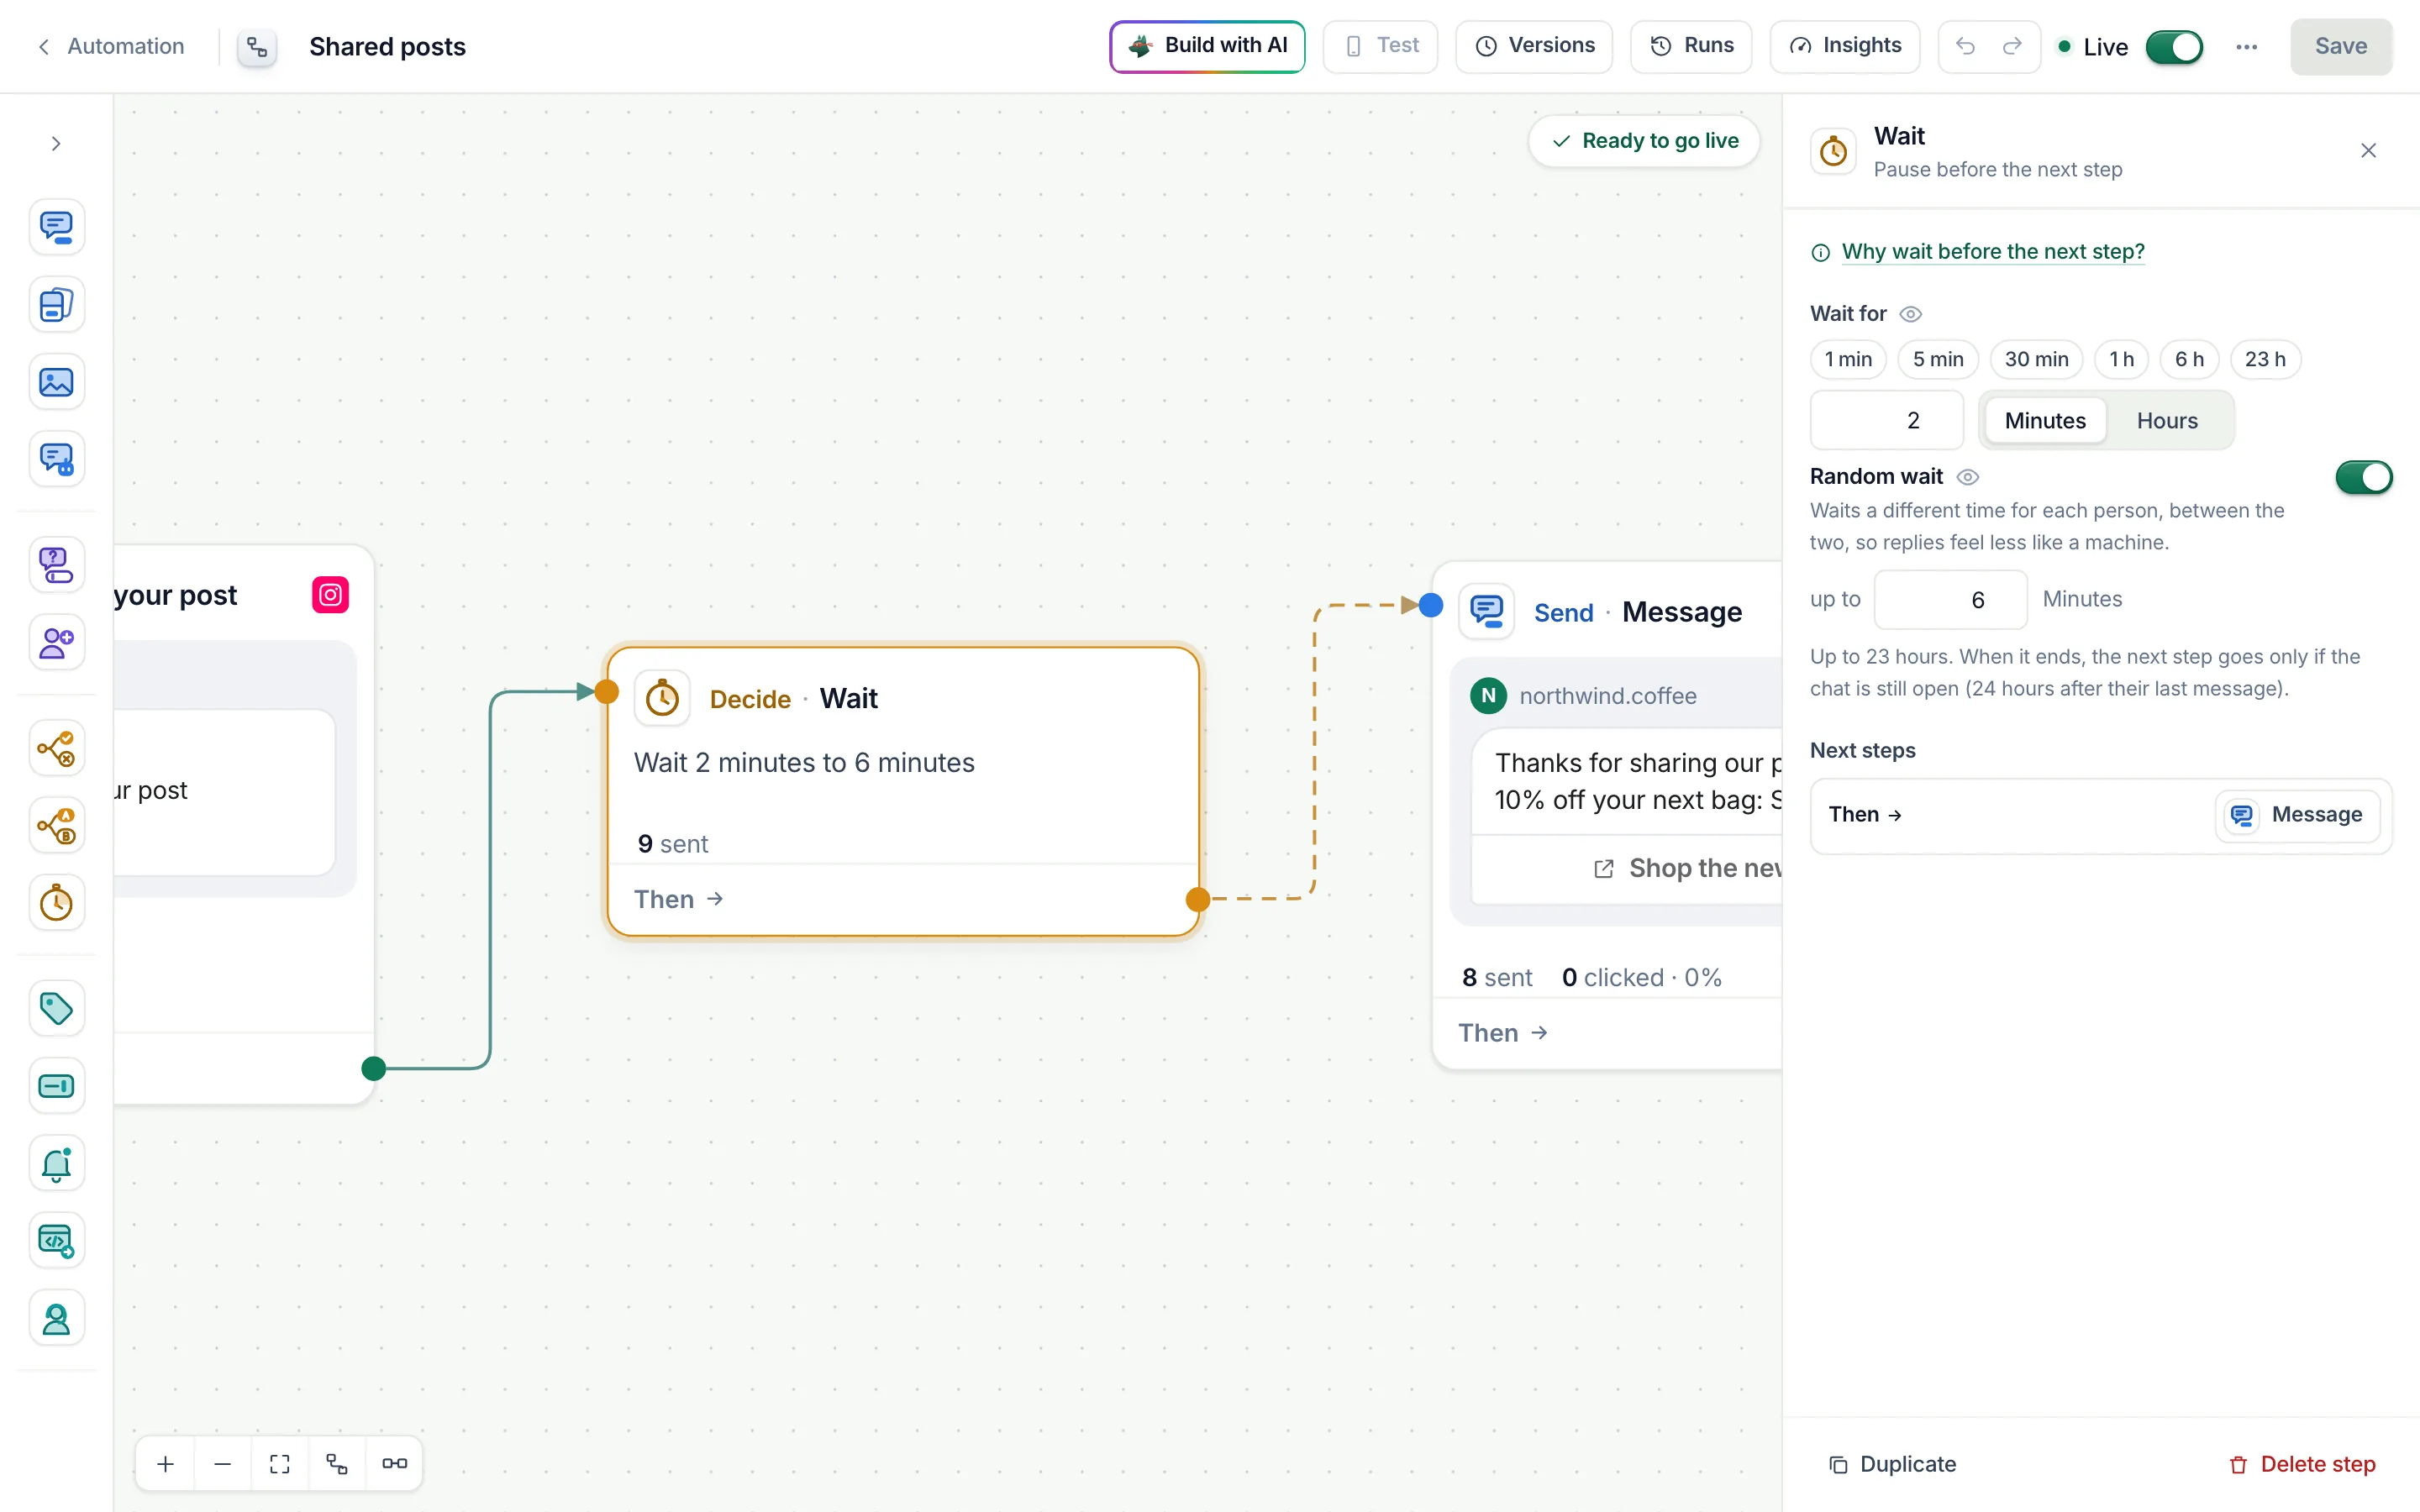
Task: Add the code webhook step icon
Action: [56, 1241]
